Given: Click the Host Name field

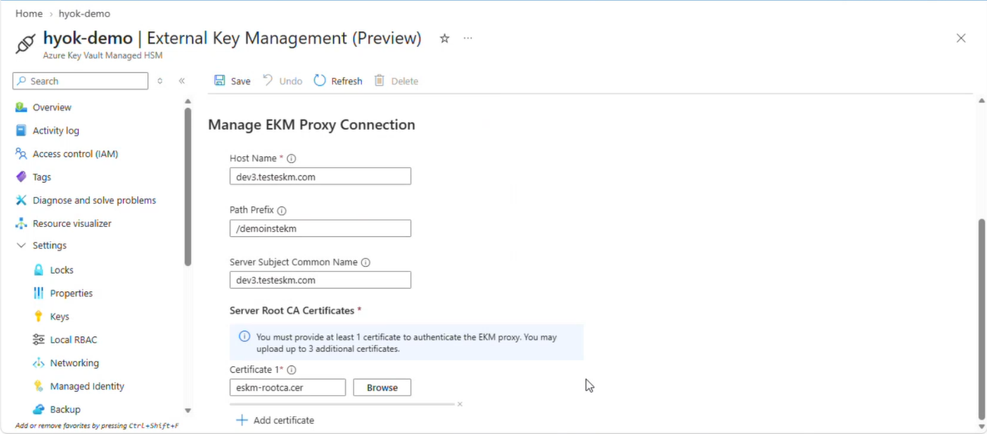Looking at the screenshot, I should coord(320,176).
